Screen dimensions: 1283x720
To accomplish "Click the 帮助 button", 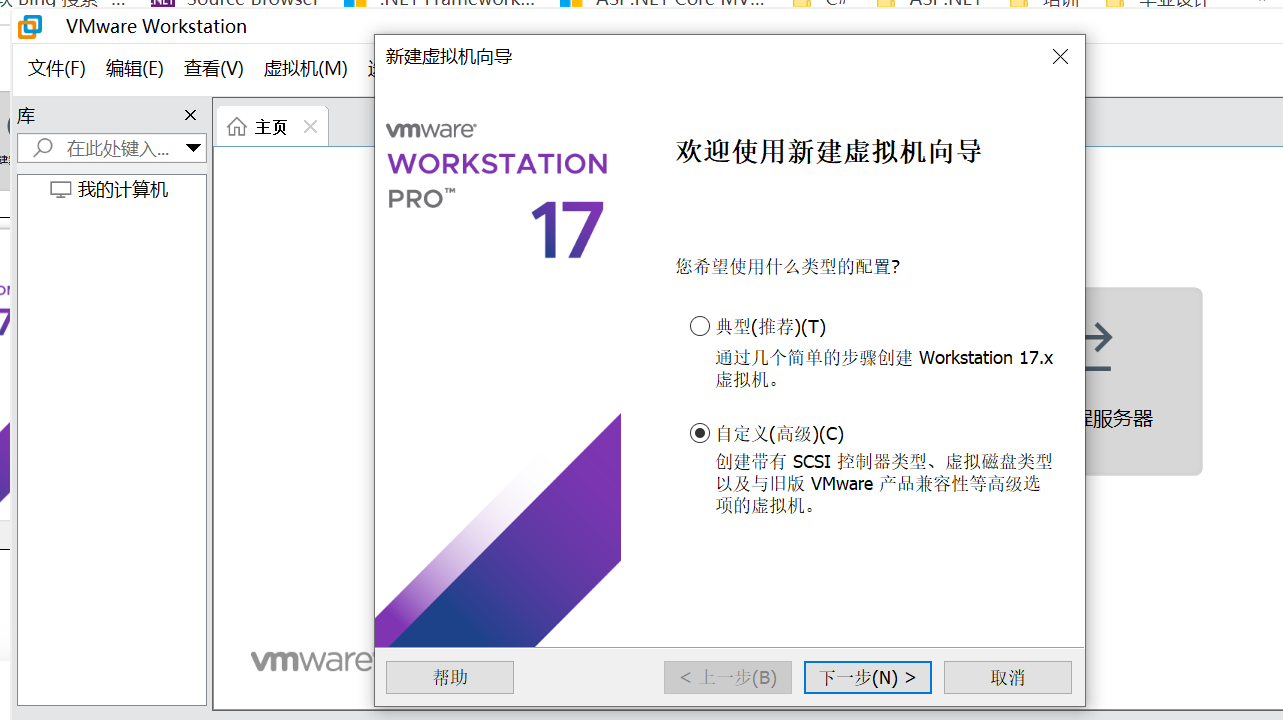I will (x=450, y=678).
